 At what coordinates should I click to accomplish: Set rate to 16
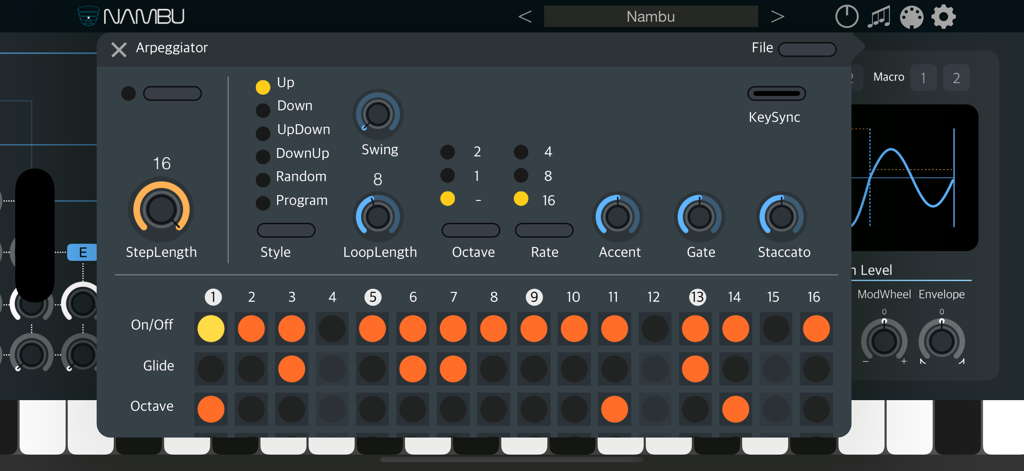[x=520, y=199]
